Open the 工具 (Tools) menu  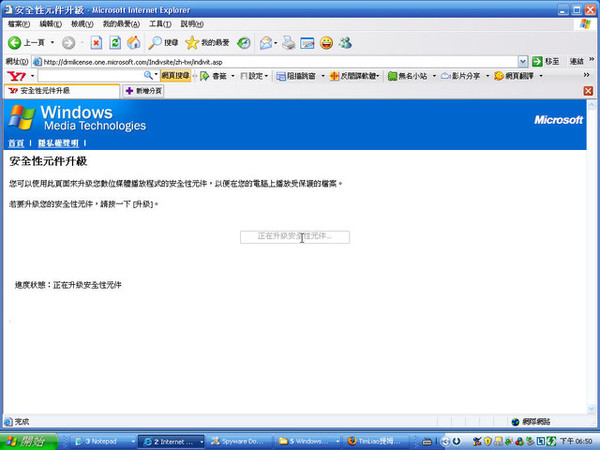160,24
